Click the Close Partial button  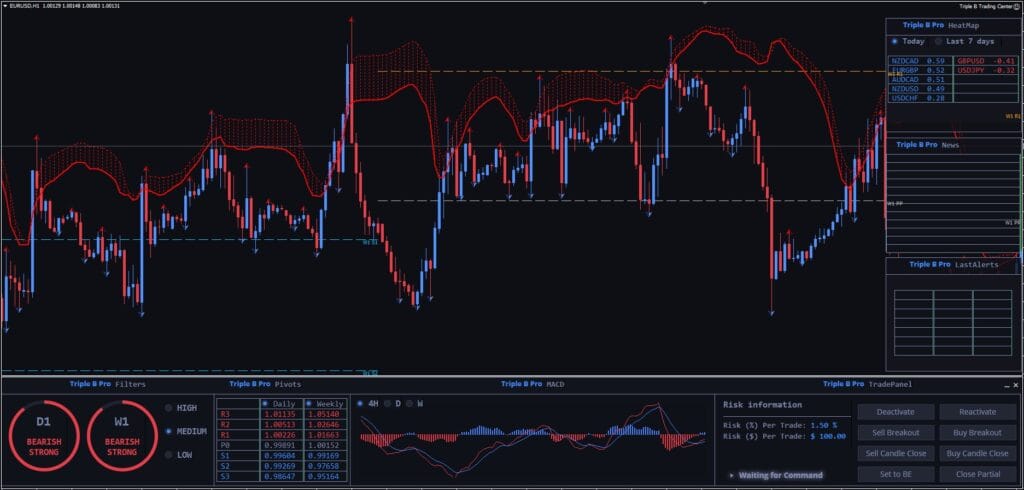coord(978,474)
